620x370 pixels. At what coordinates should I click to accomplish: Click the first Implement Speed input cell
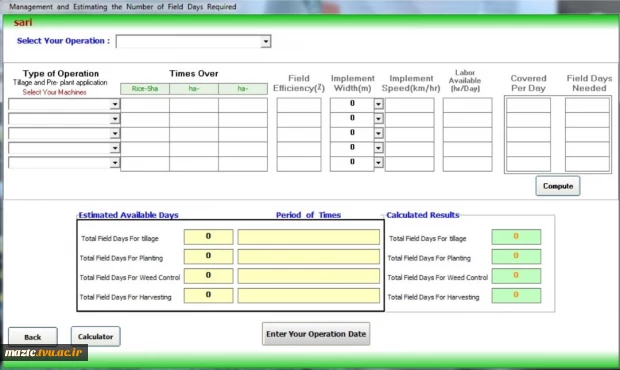[409, 105]
